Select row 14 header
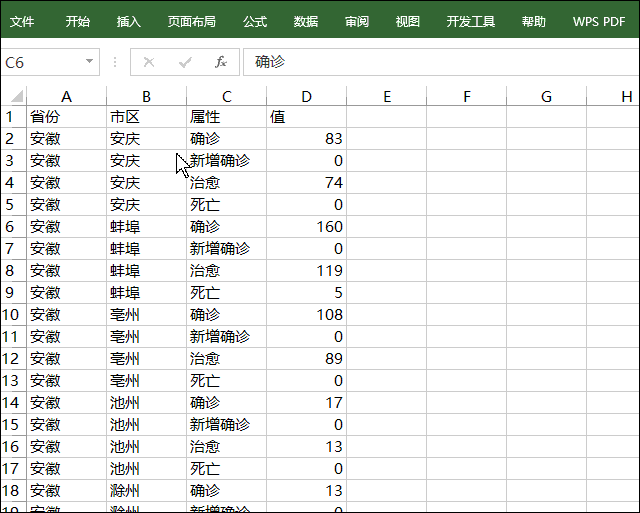Image resolution: width=640 pixels, height=513 pixels. pos(13,403)
